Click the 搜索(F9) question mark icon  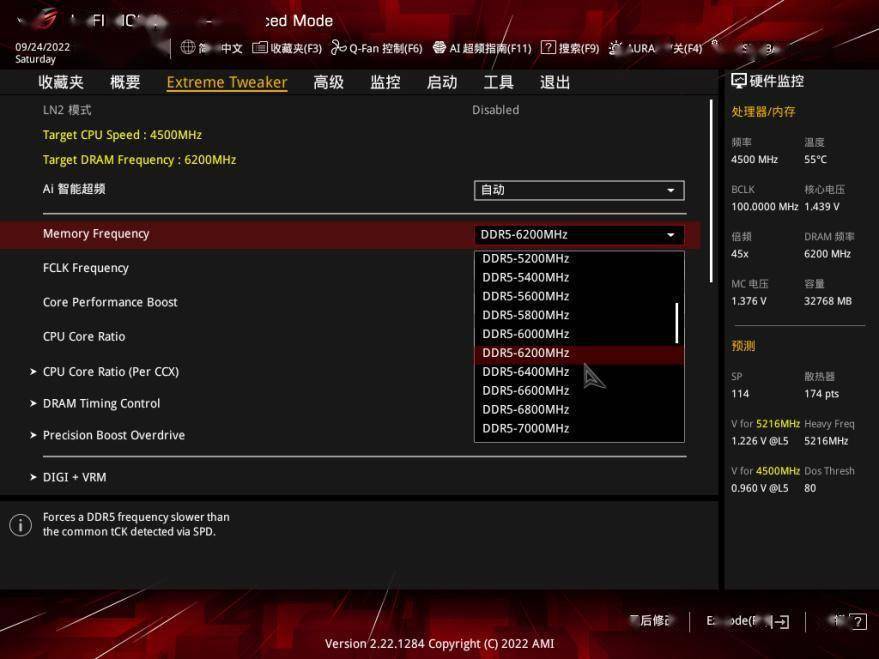pos(548,47)
